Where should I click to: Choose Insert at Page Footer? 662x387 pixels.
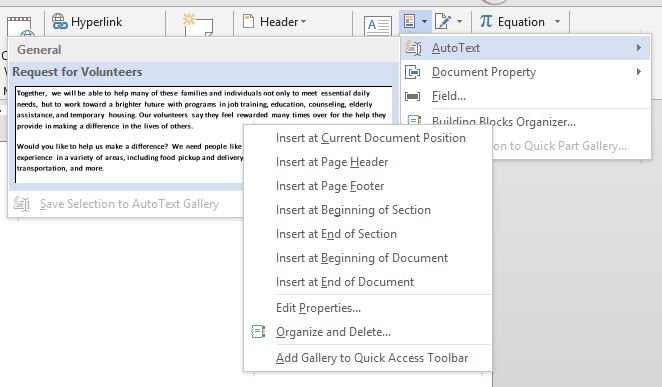(x=330, y=186)
